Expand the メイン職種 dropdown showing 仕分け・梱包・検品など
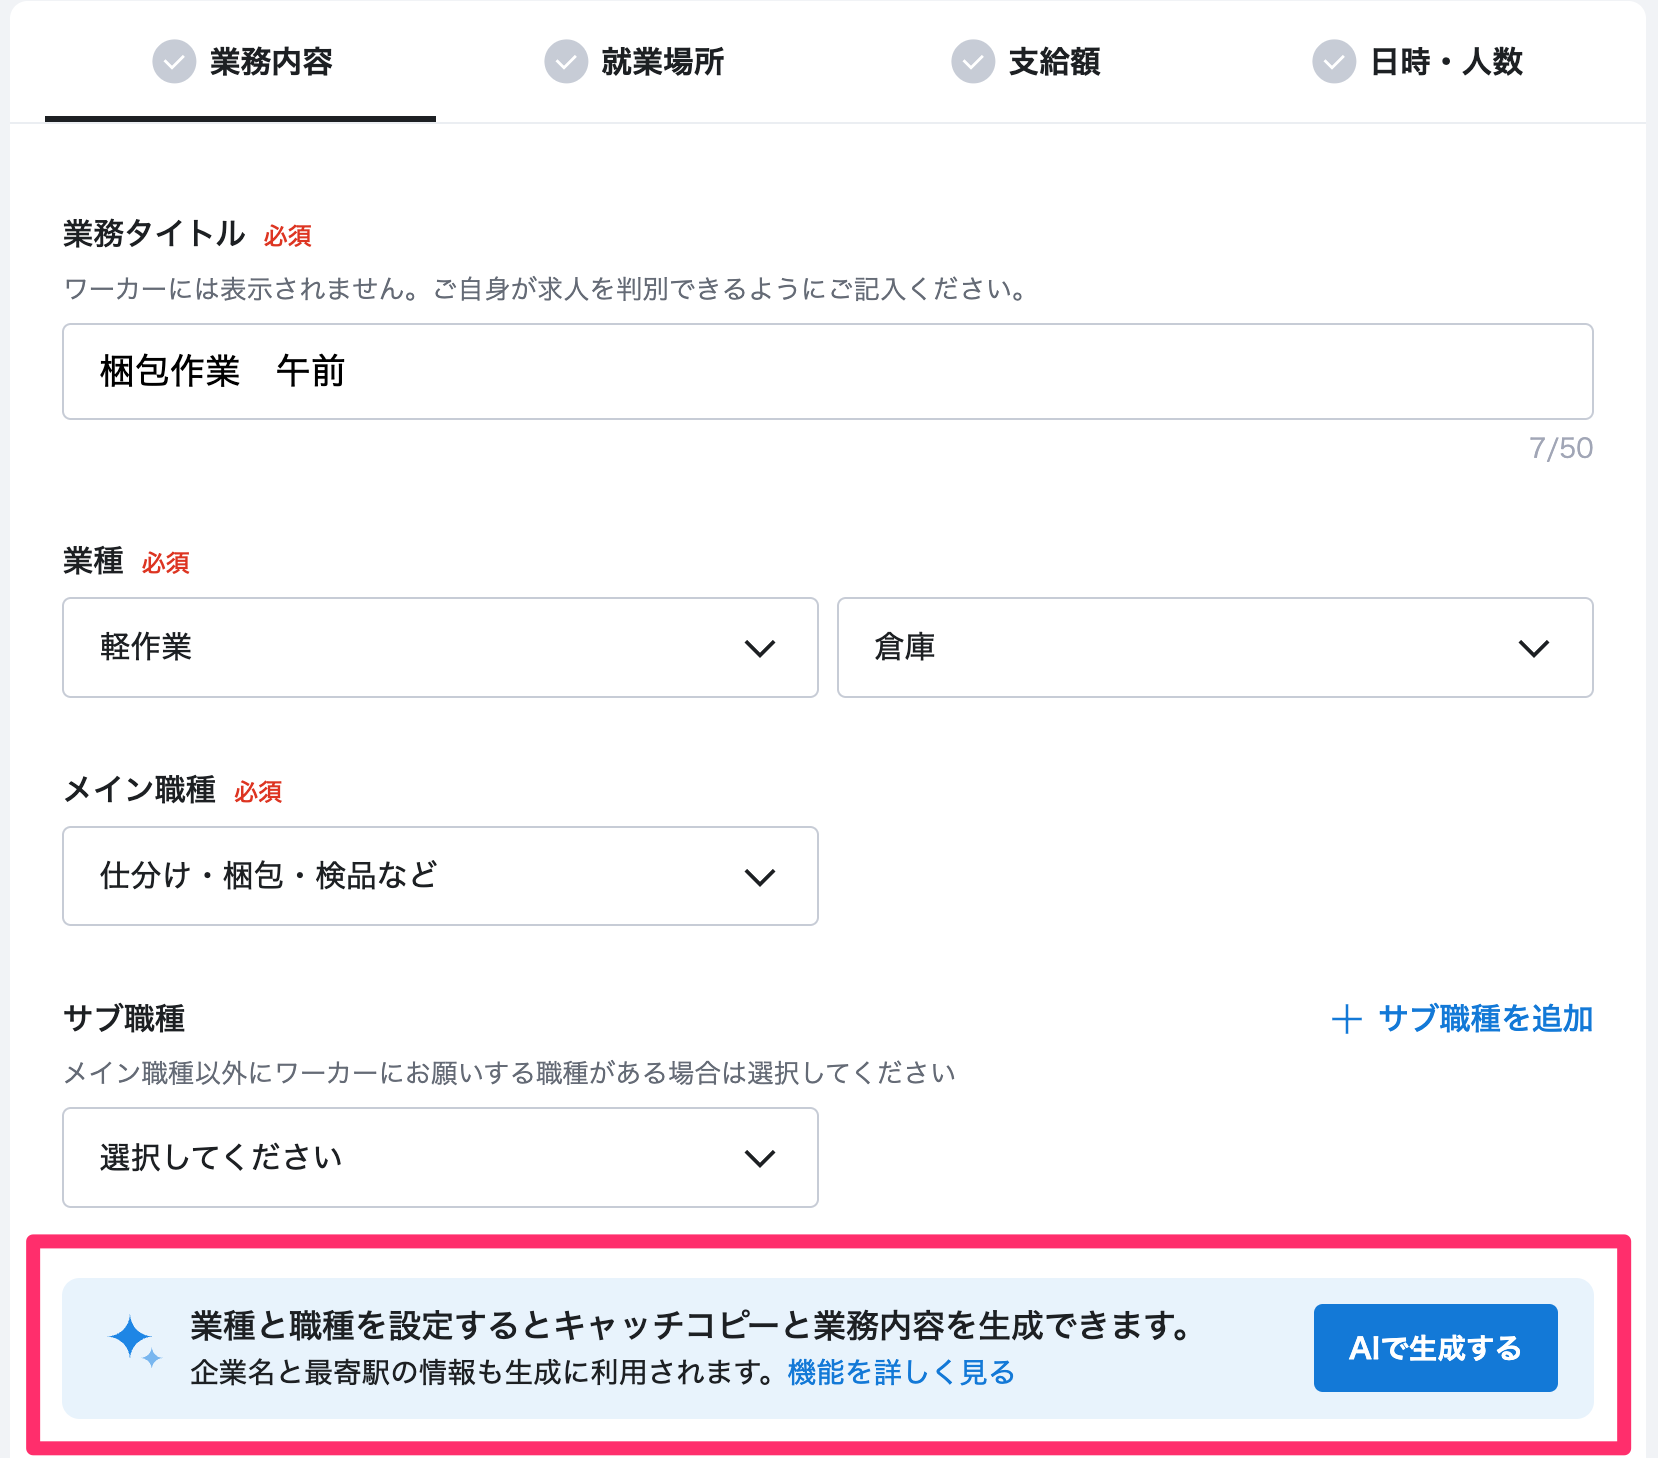Viewport: 1658px width, 1458px height. tap(440, 876)
